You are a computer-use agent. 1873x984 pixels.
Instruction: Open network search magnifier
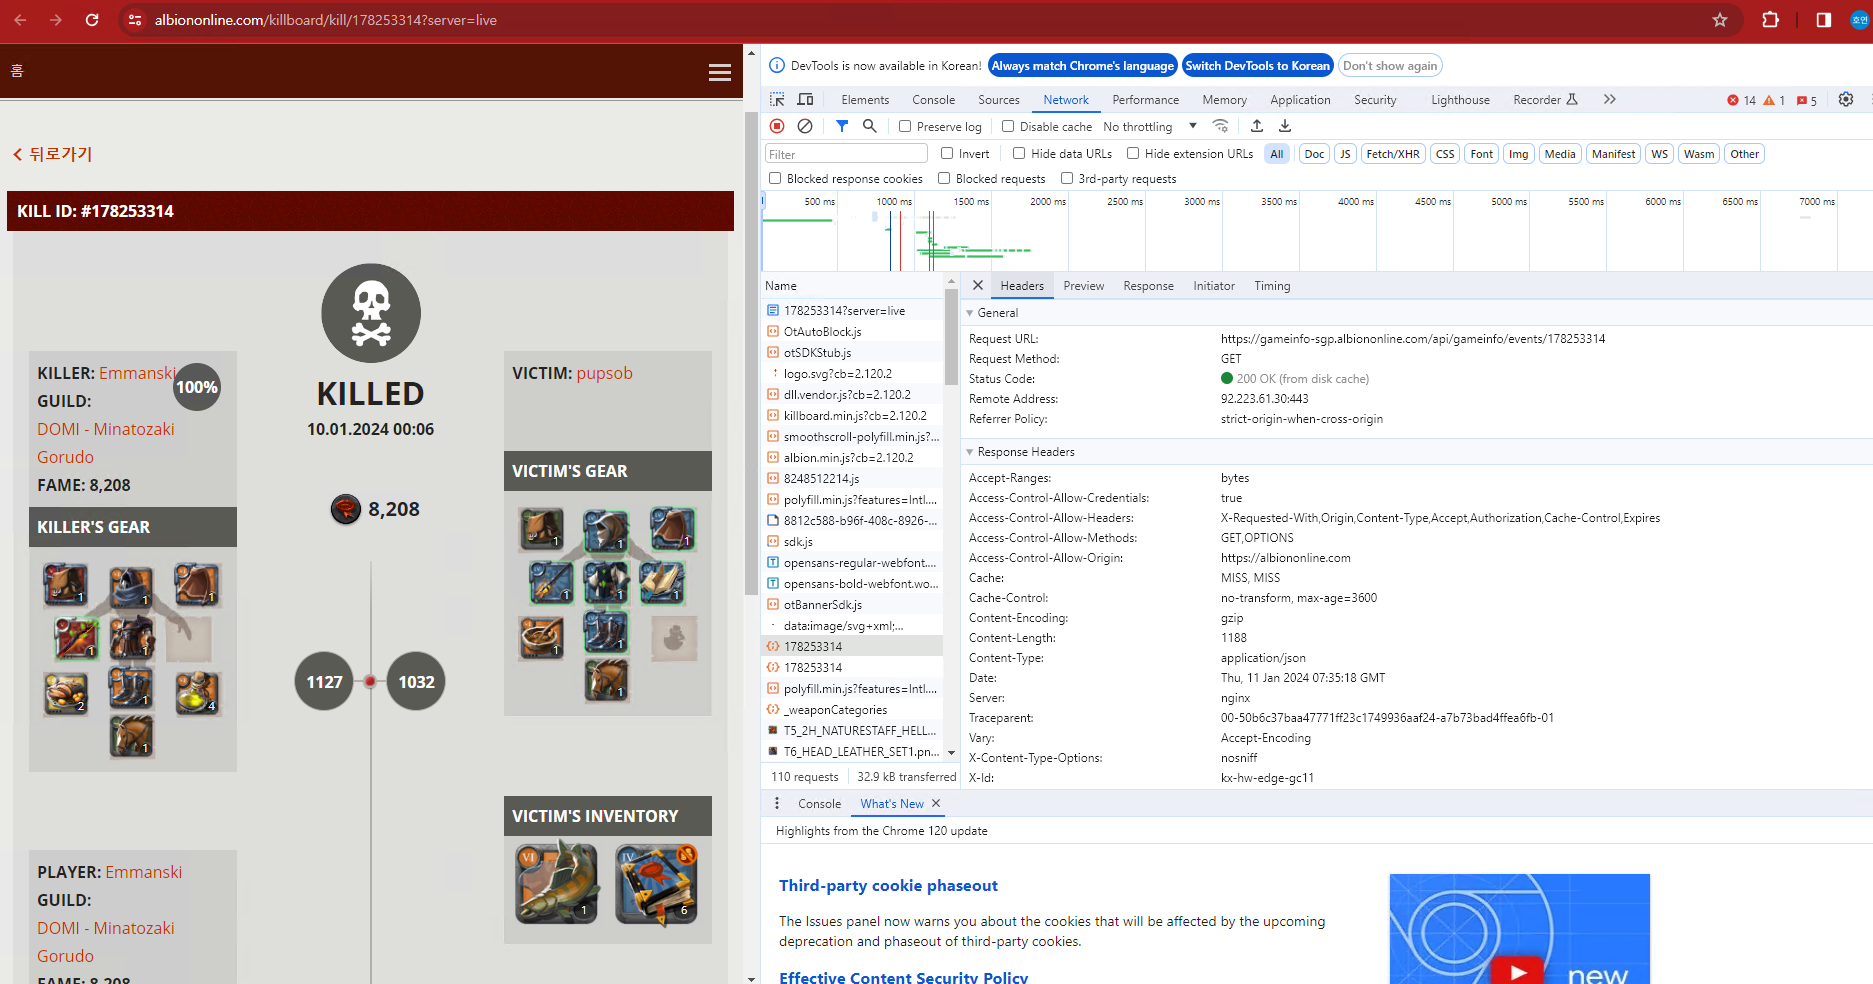pyautogui.click(x=870, y=126)
